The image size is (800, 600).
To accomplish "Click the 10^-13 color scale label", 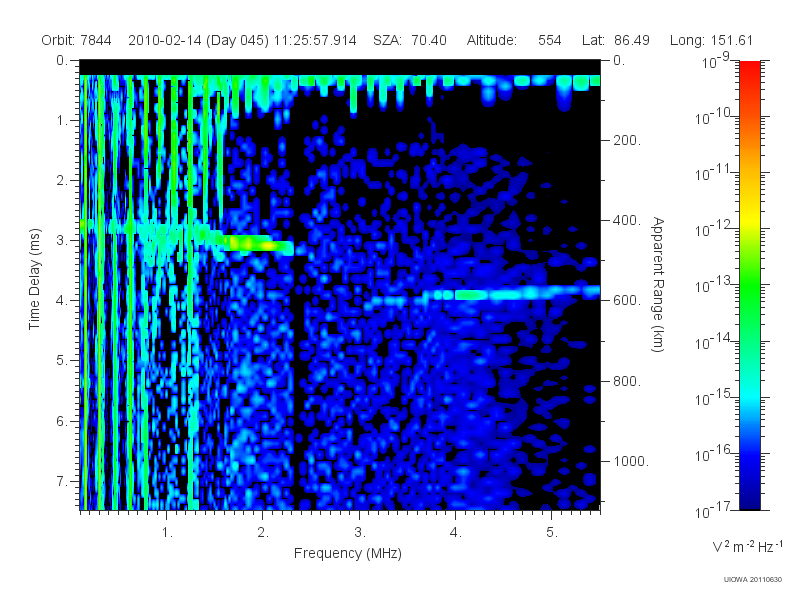I will click(x=714, y=284).
